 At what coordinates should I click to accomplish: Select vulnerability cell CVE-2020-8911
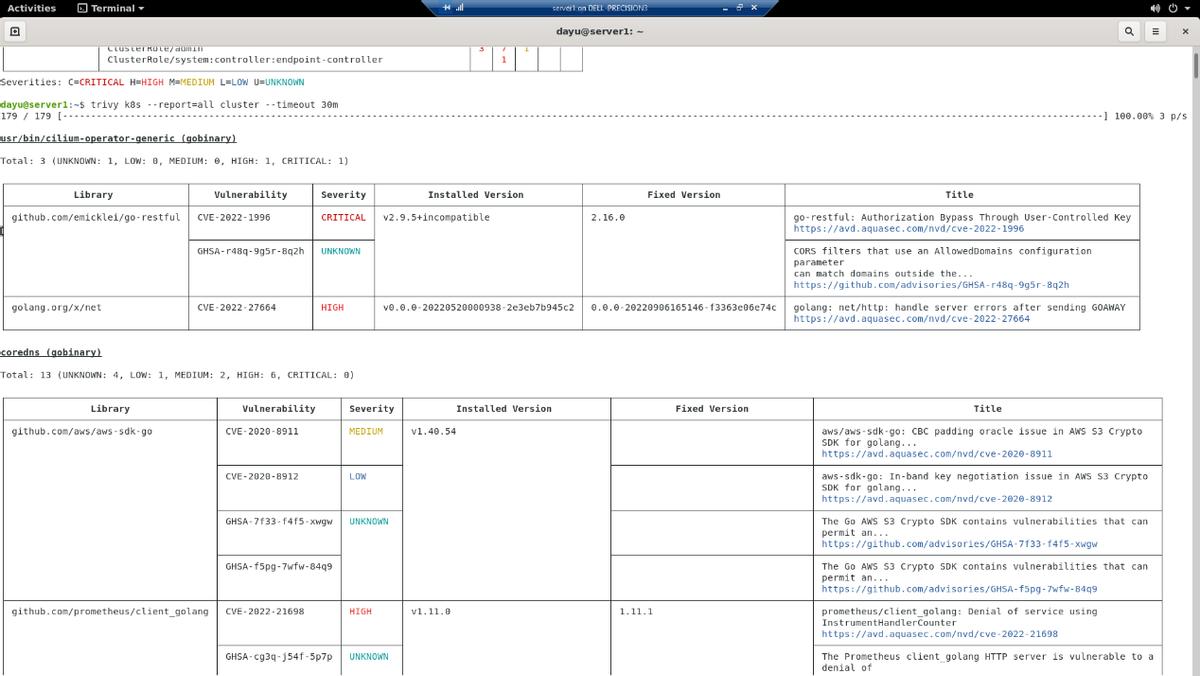coord(262,431)
